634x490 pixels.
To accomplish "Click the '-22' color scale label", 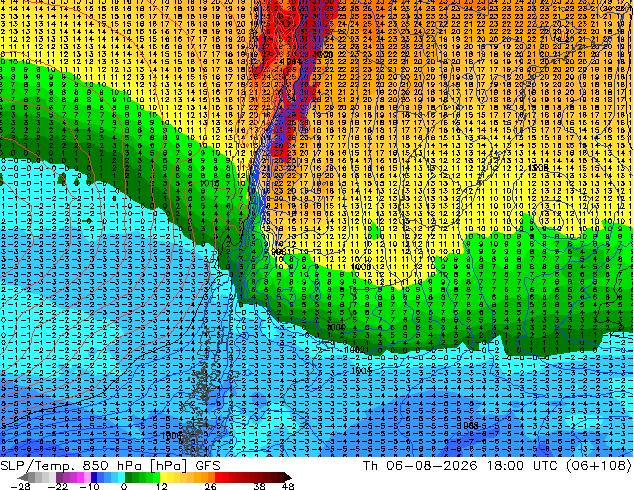I will coord(58,486).
